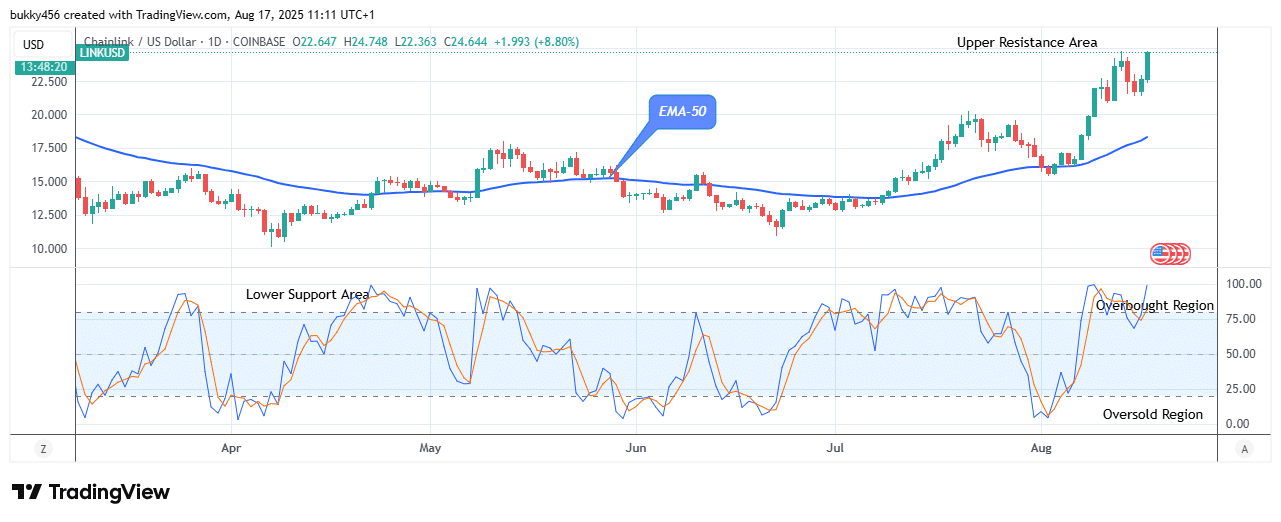Viewport: 1281px width, 522px height.
Task: Click the +1.993 (+8.80%) change value
Action: pos(535,42)
